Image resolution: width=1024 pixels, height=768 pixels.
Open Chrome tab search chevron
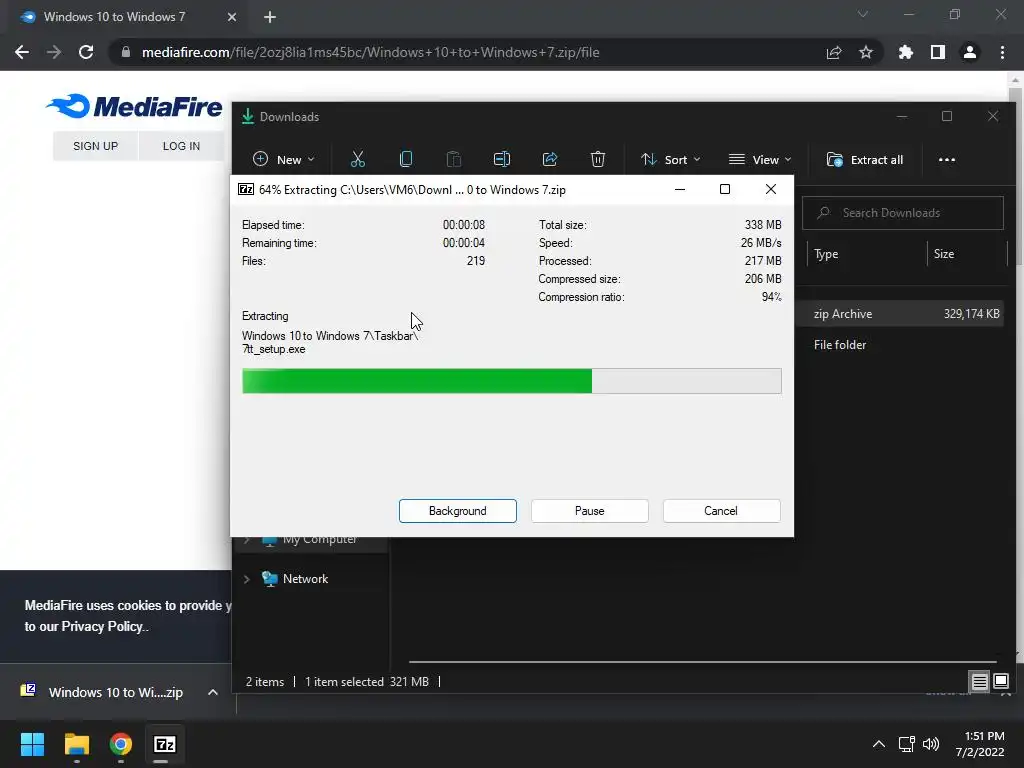point(863,14)
